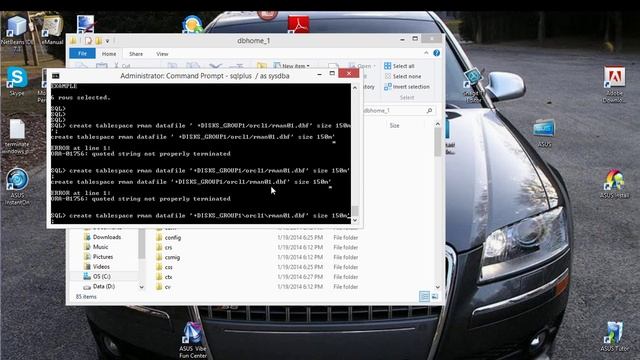Minimize the dbhome_1 Explorer window
This screenshot has width=640, height=360.
pos(402,40)
